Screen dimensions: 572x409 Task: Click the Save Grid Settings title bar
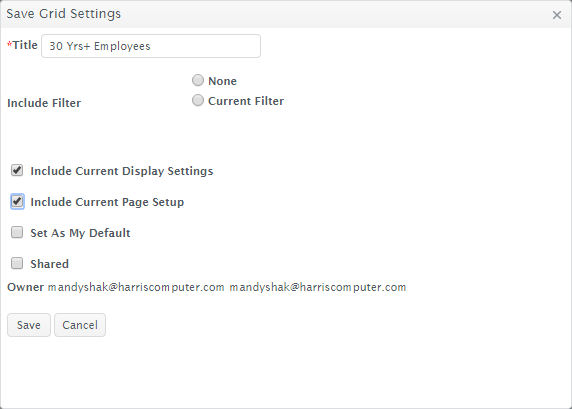[x=286, y=14]
